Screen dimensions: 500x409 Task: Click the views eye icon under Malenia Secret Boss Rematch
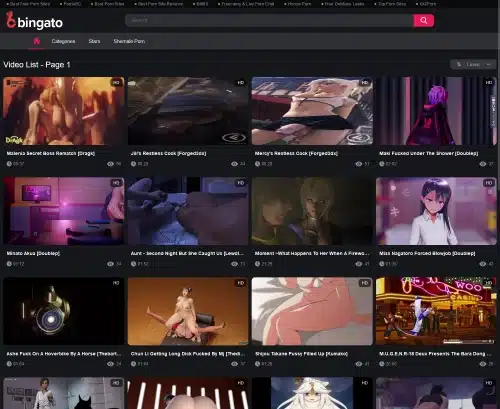tap(110, 164)
